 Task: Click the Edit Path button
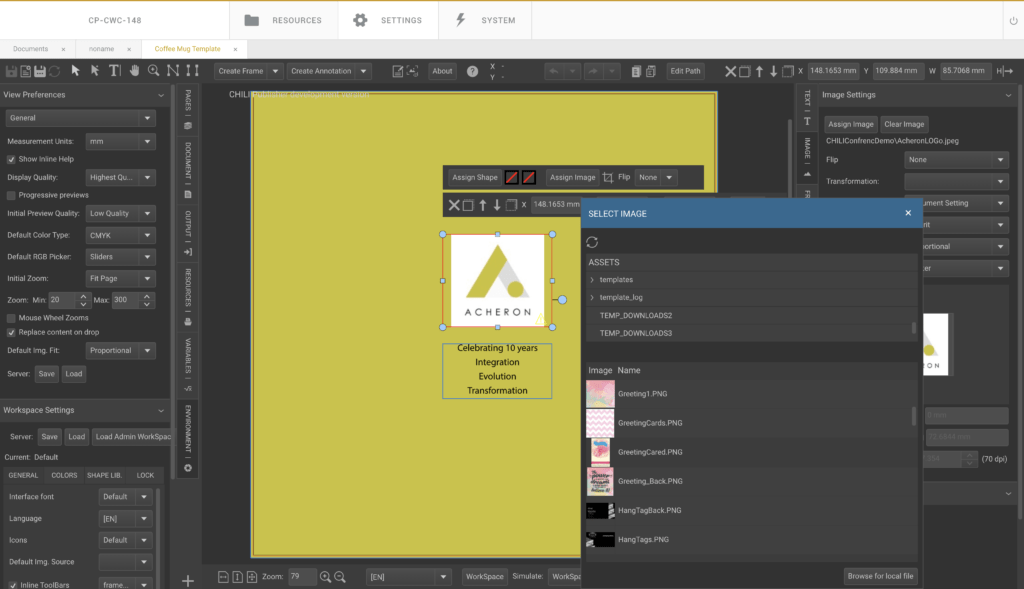(685, 71)
